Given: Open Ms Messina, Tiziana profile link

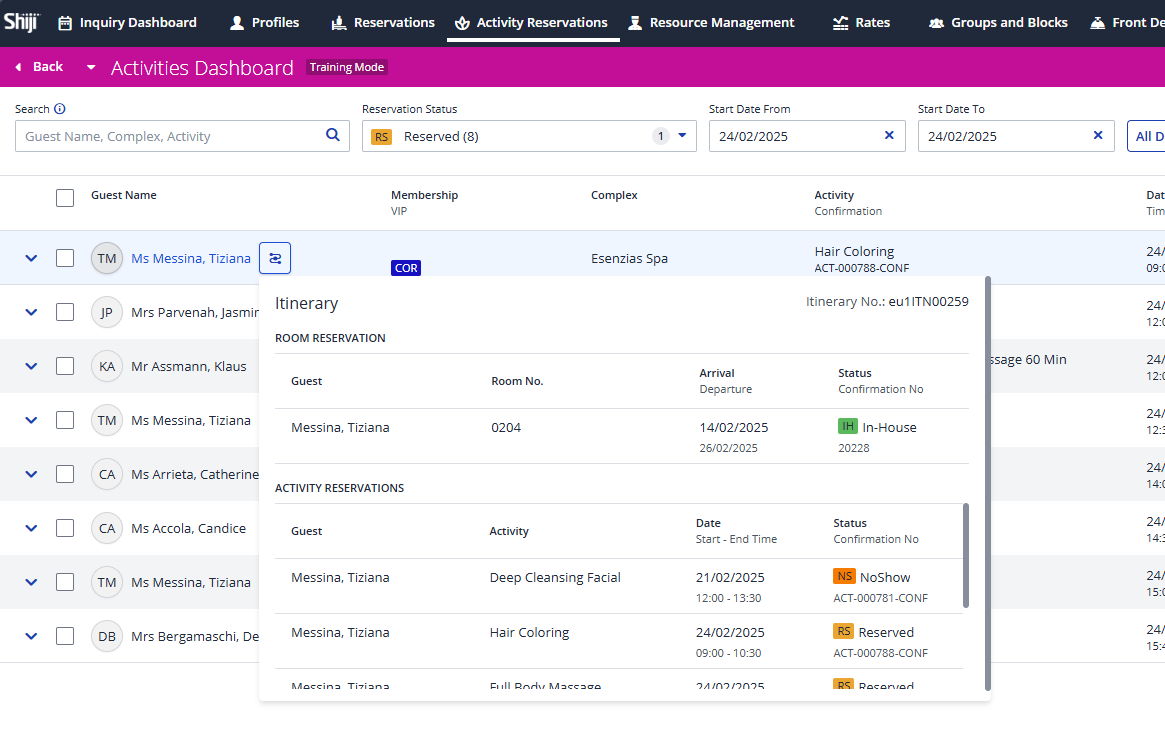Looking at the screenshot, I should click(x=191, y=258).
